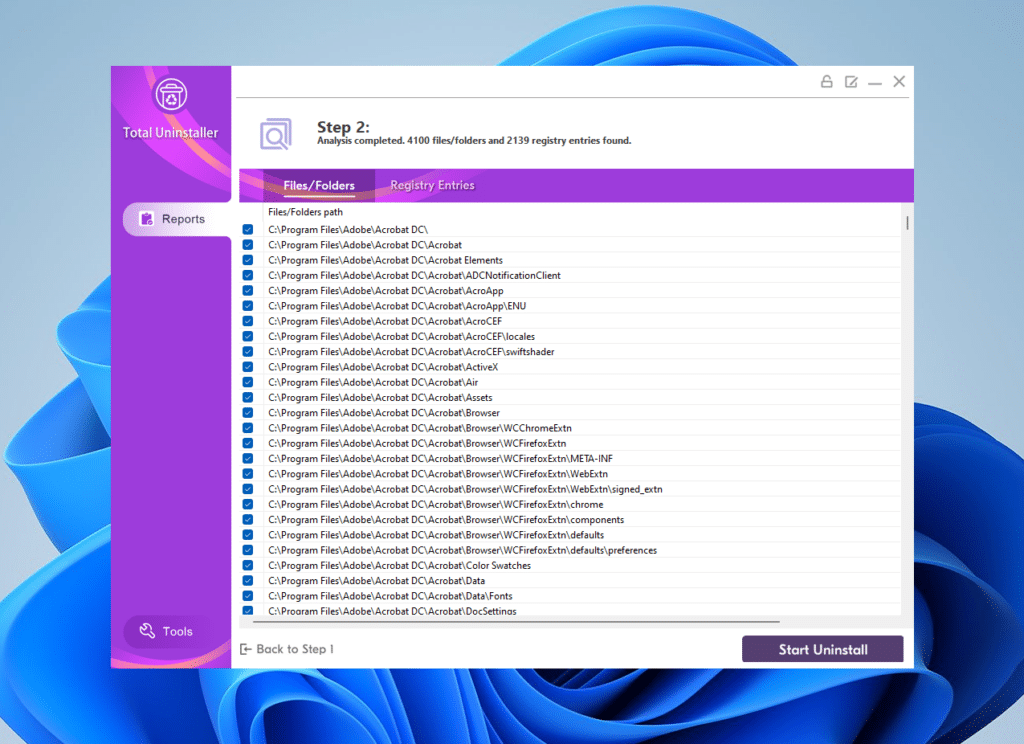
Task: Toggle checkbox for AcroApp\ENU row
Action: pyautogui.click(x=248, y=306)
